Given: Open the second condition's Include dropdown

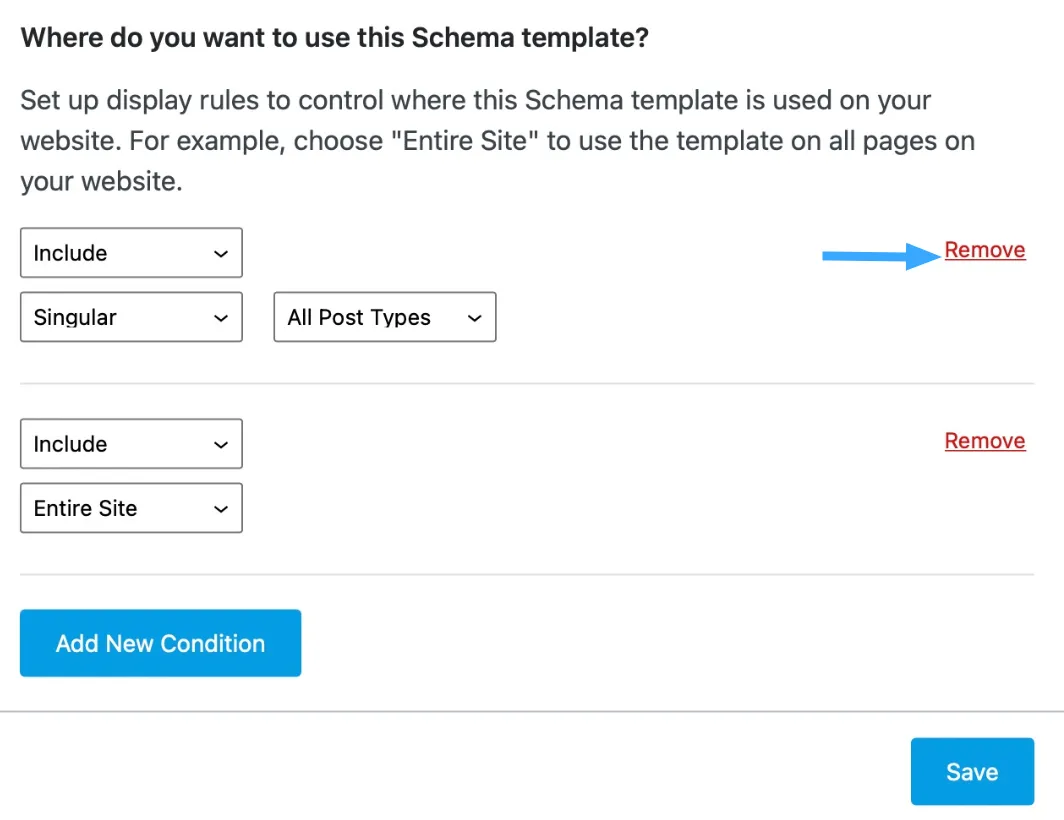Looking at the screenshot, I should pyautogui.click(x=131, y=445).
